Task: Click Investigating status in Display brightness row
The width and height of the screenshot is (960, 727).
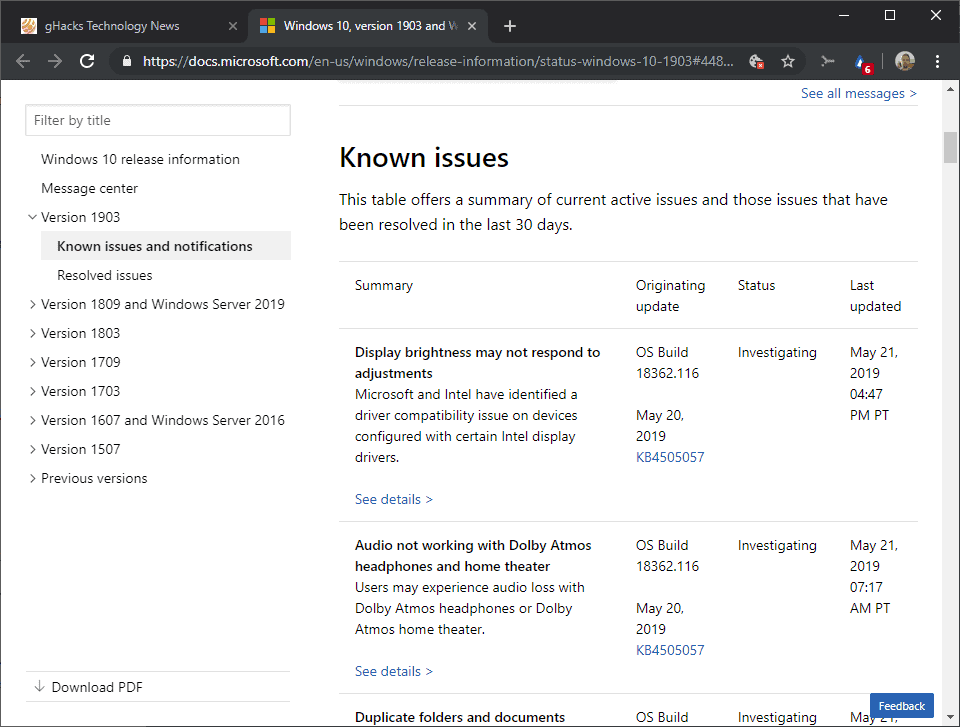Action: click(x=777, y=353)
